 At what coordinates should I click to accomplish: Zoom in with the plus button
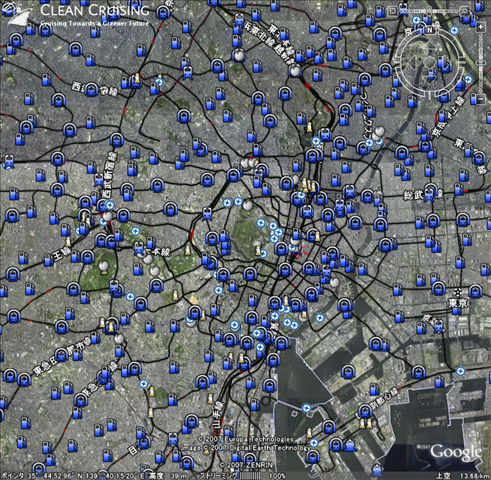[480, 28]
